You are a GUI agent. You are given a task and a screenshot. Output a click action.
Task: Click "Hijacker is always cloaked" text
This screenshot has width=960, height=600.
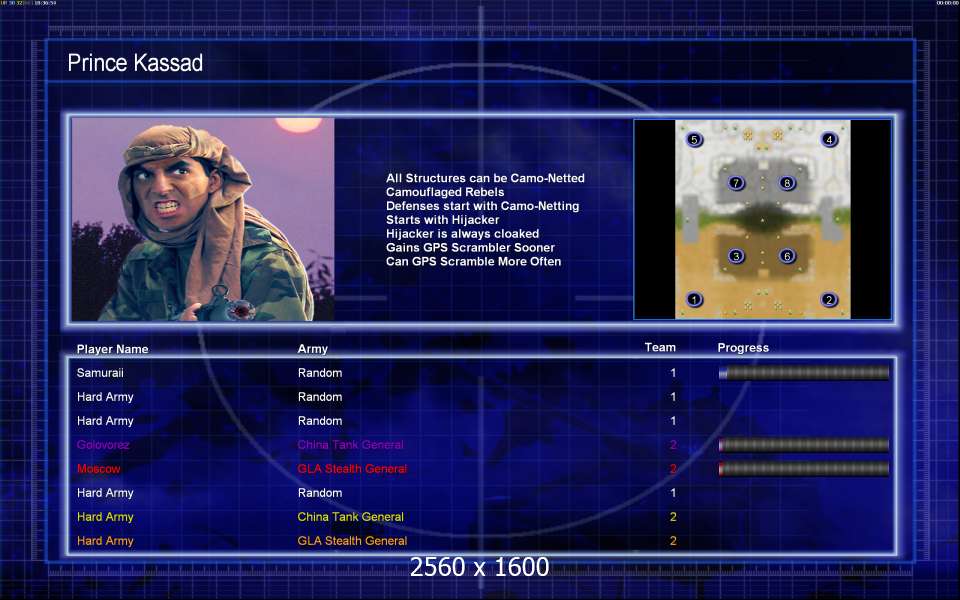click(462, 234)
